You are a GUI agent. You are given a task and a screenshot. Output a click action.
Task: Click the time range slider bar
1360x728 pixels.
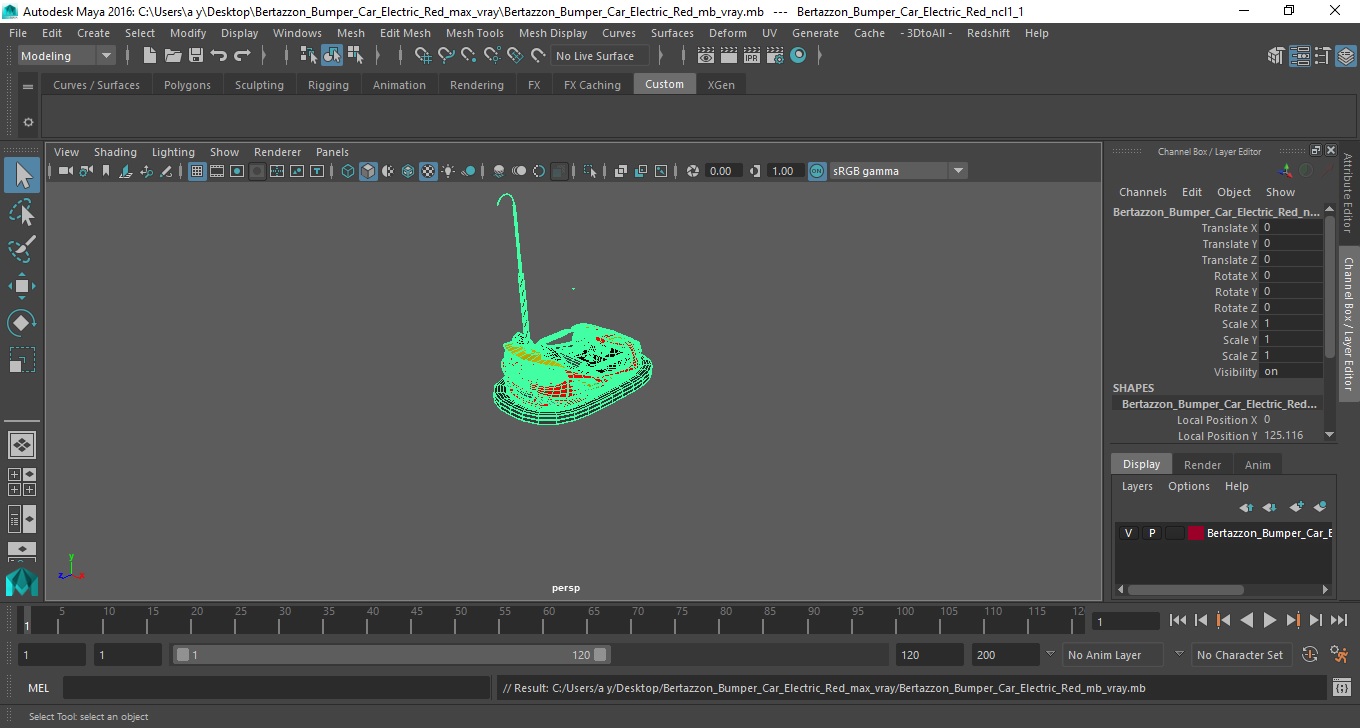(x=391, y=655)
